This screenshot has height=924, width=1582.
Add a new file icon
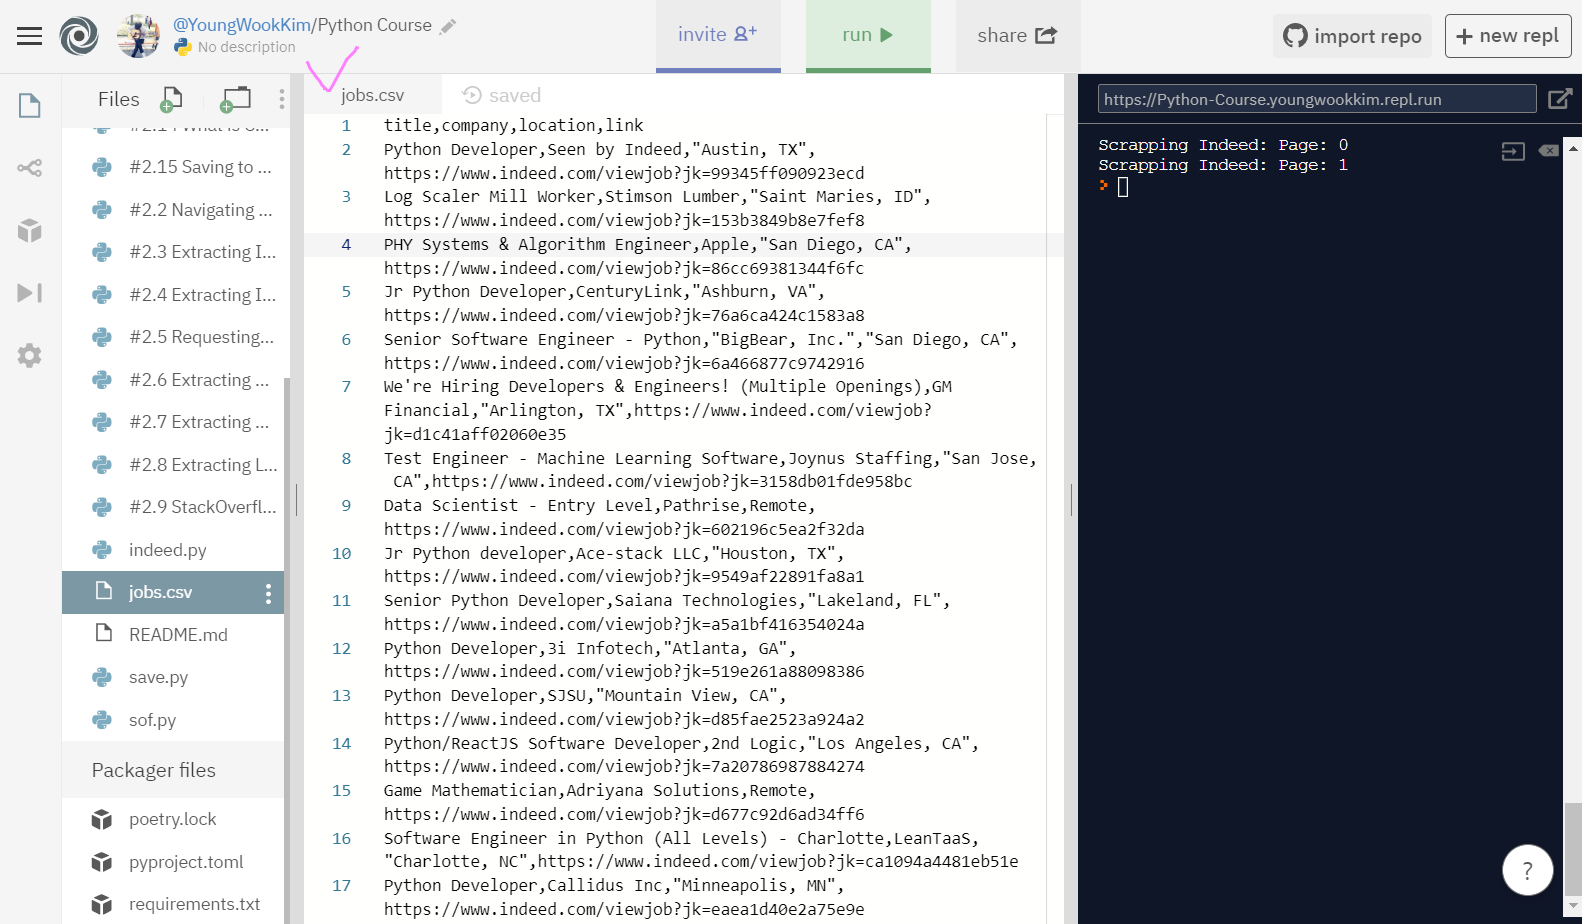tap(171, 99)
